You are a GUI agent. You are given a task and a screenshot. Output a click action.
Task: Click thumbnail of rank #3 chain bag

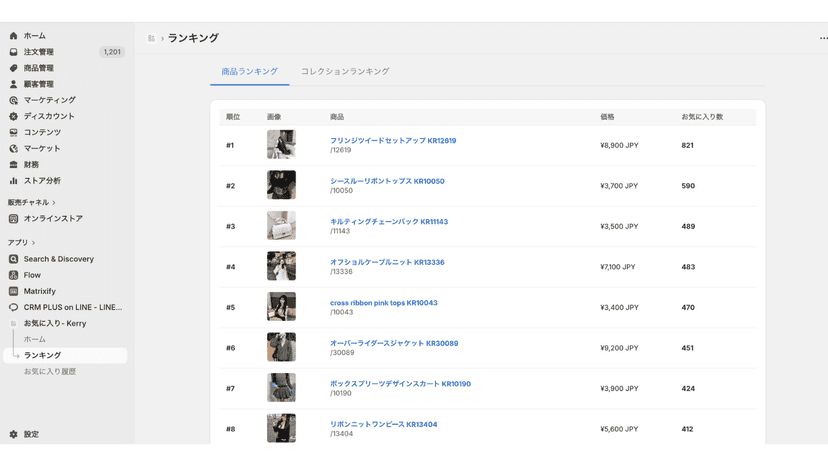point(281,225)
